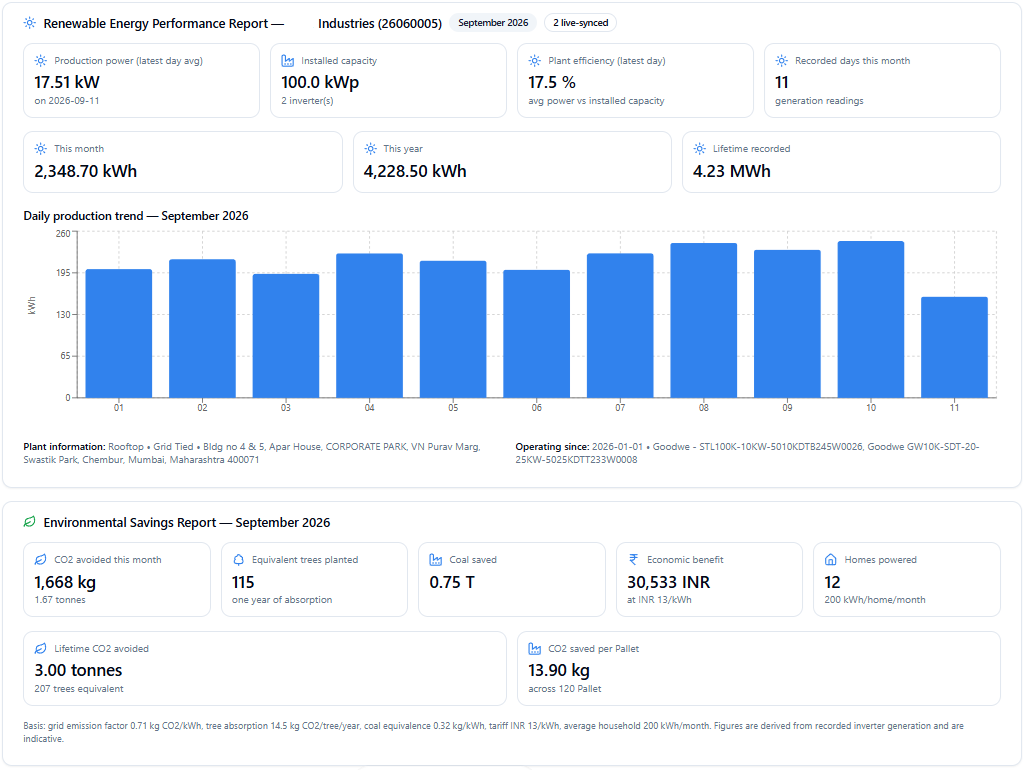The height and width of the screenshot is (770, 1031).
Task: Click the 207 trees equivalent subtext
Action: click(79, 688)
